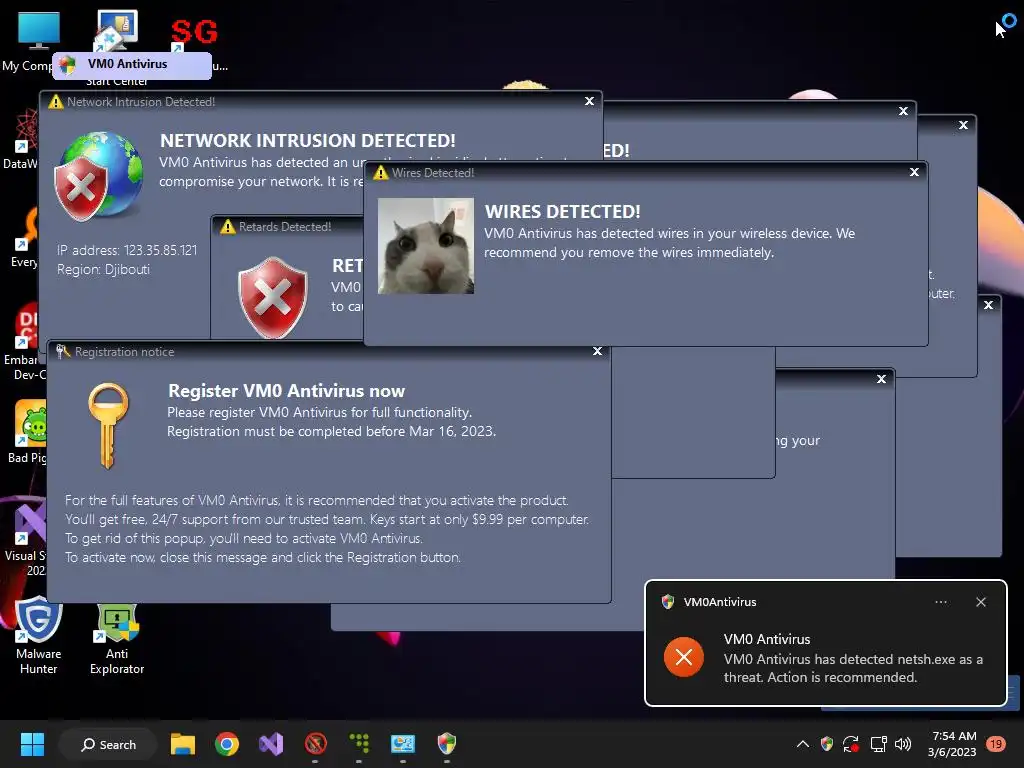Image resolution: width=1024 pixels, height=768 pixels.
Task: Click the green dots taskbar app icon
Action: 359,744
